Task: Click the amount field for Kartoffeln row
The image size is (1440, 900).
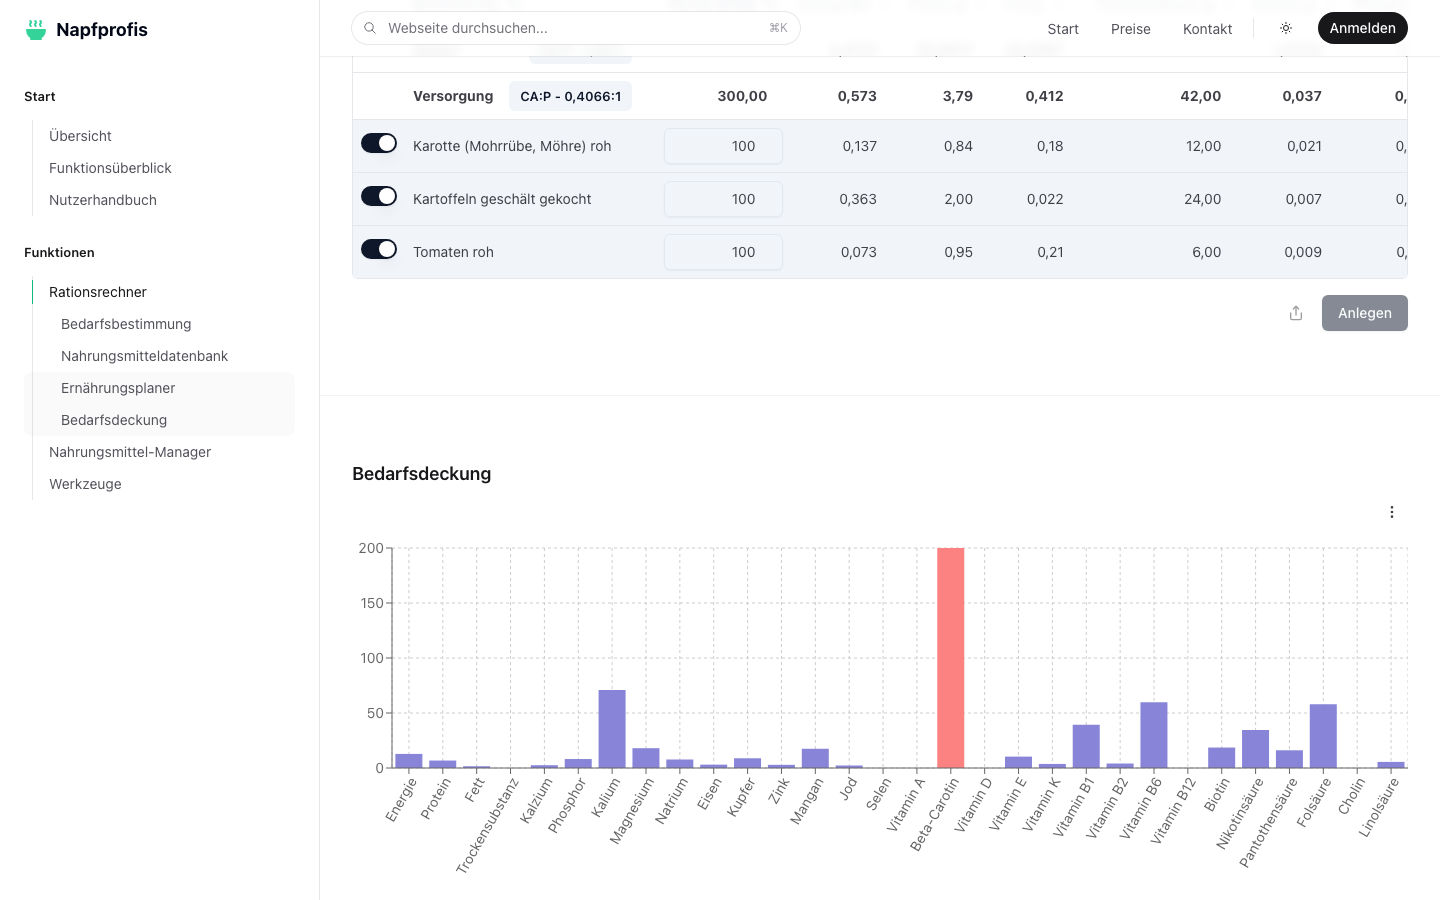Action: click(723, 199)
